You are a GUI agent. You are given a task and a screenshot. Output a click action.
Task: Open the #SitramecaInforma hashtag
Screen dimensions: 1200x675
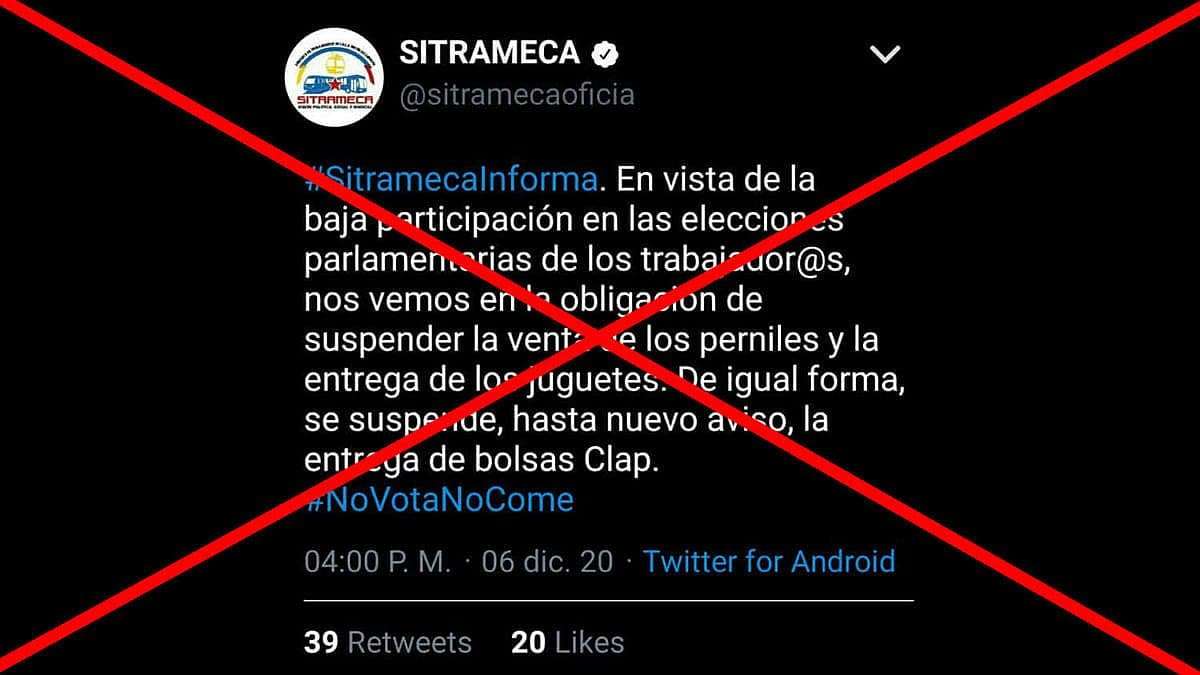(451, 181)
